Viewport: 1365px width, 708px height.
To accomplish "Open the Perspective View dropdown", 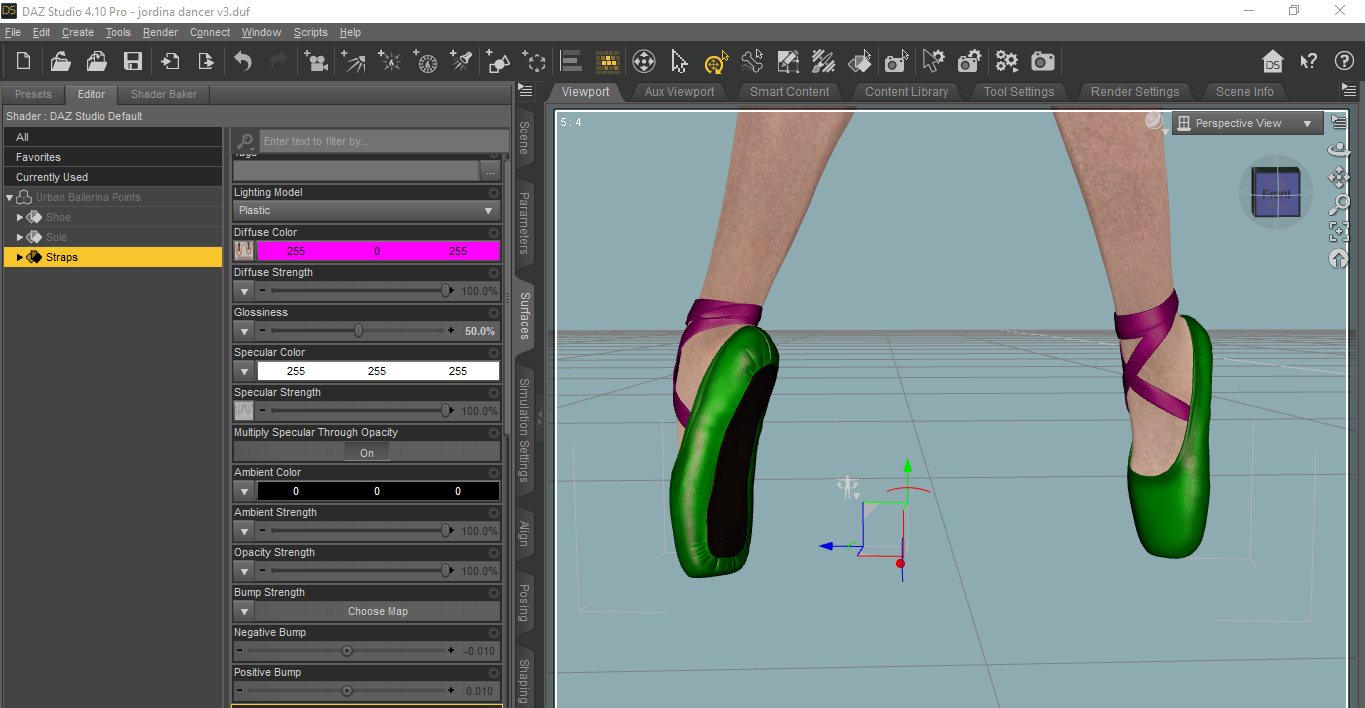I will click(1247, 123).
